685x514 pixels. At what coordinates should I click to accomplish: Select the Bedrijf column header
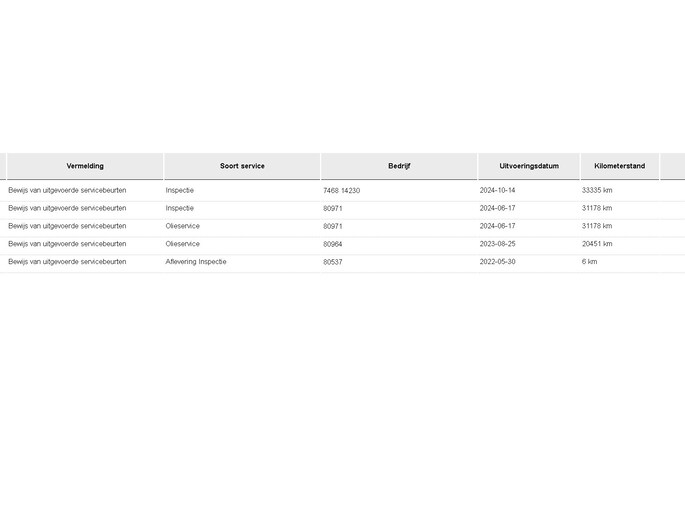tap(399, 166)
